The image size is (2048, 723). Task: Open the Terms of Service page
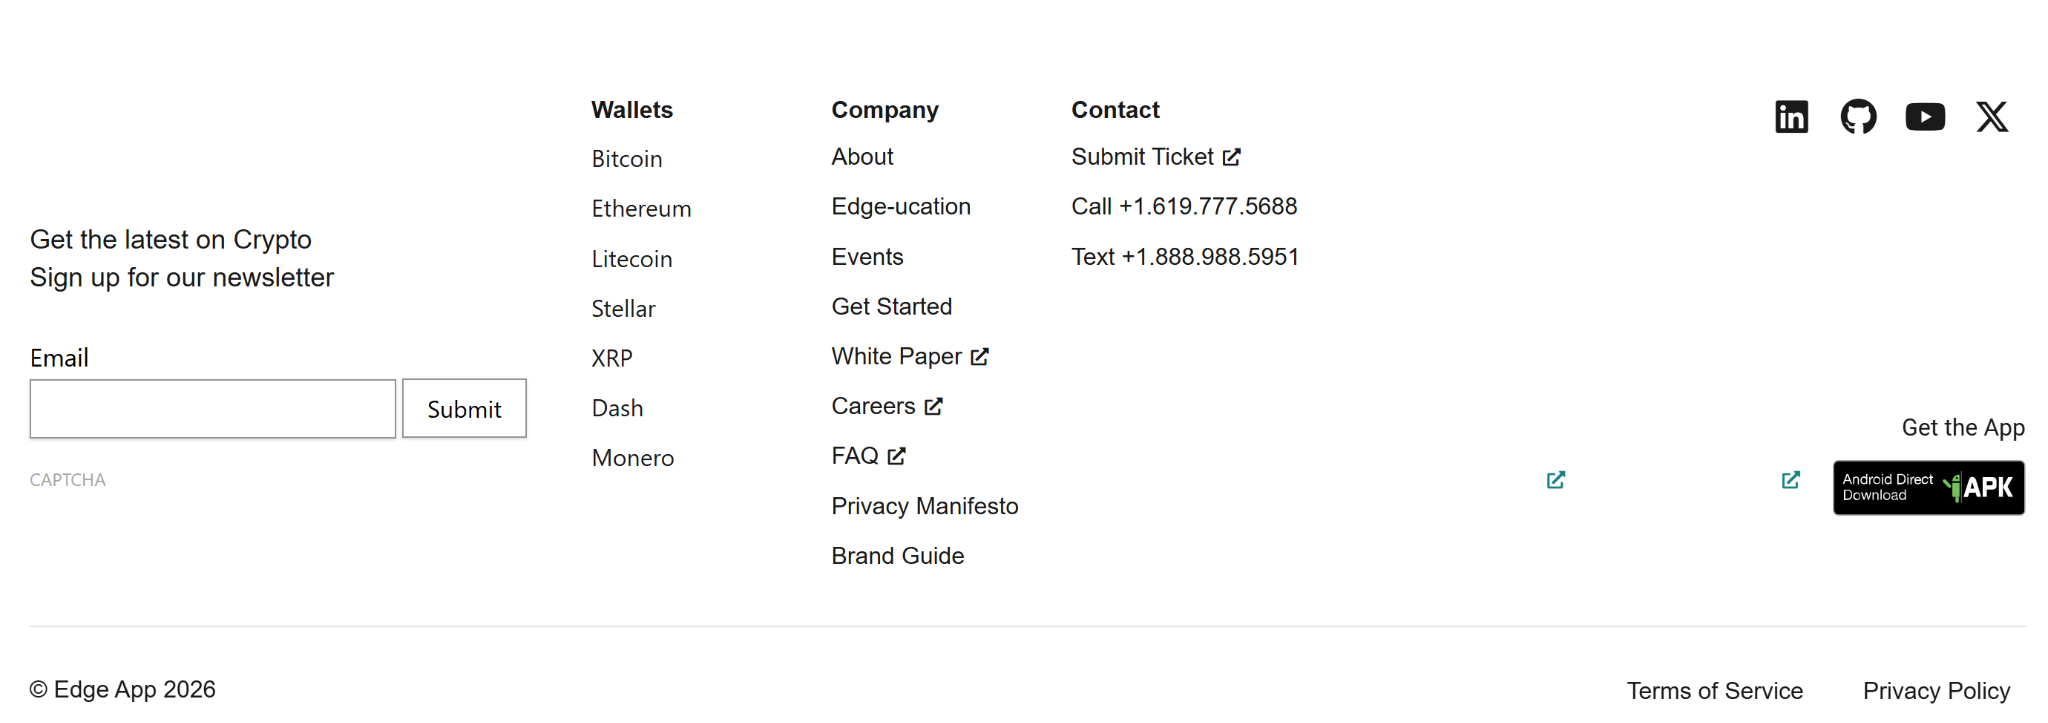[x=1714, y=691]
